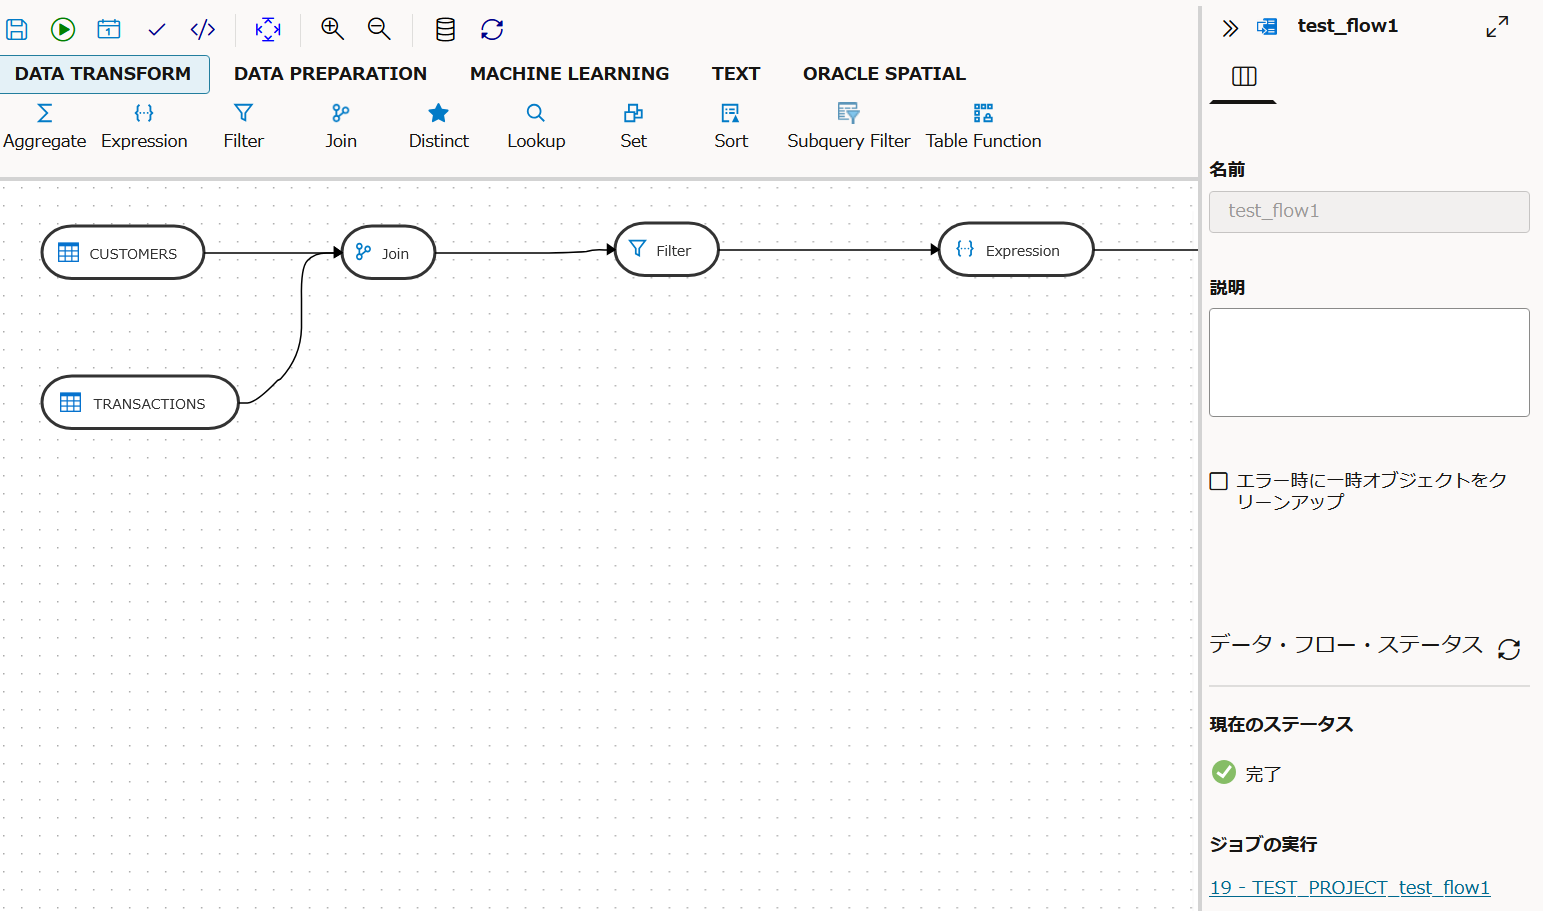The height and width of the screenshot is (911, 1543).
Task: Save the data flow with the disk icon
Action: (16, 29)
